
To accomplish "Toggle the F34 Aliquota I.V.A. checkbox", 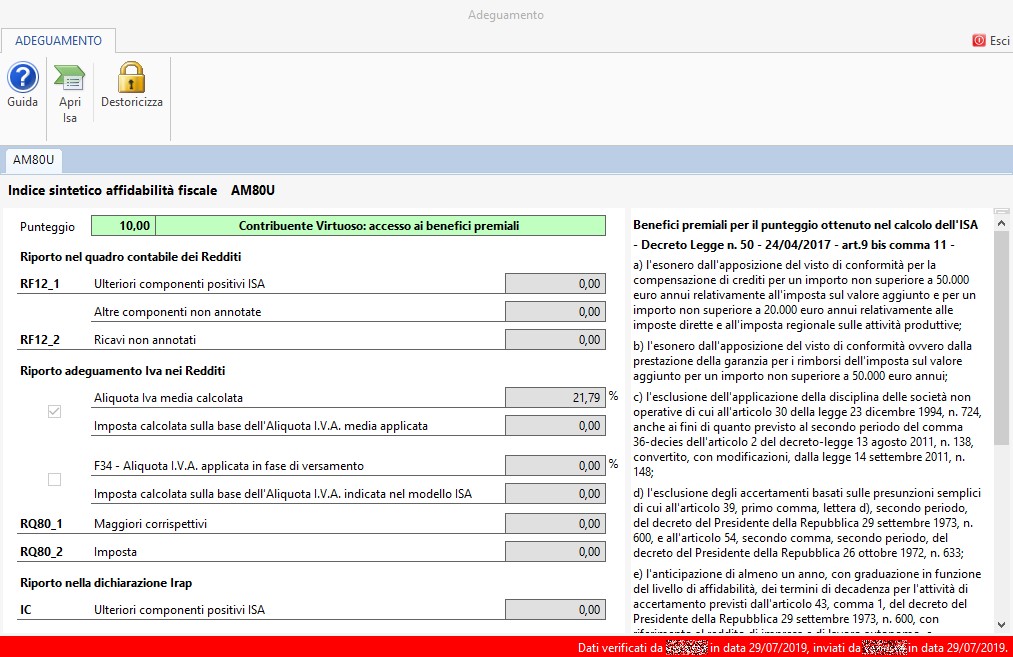I will click(54, 479).
